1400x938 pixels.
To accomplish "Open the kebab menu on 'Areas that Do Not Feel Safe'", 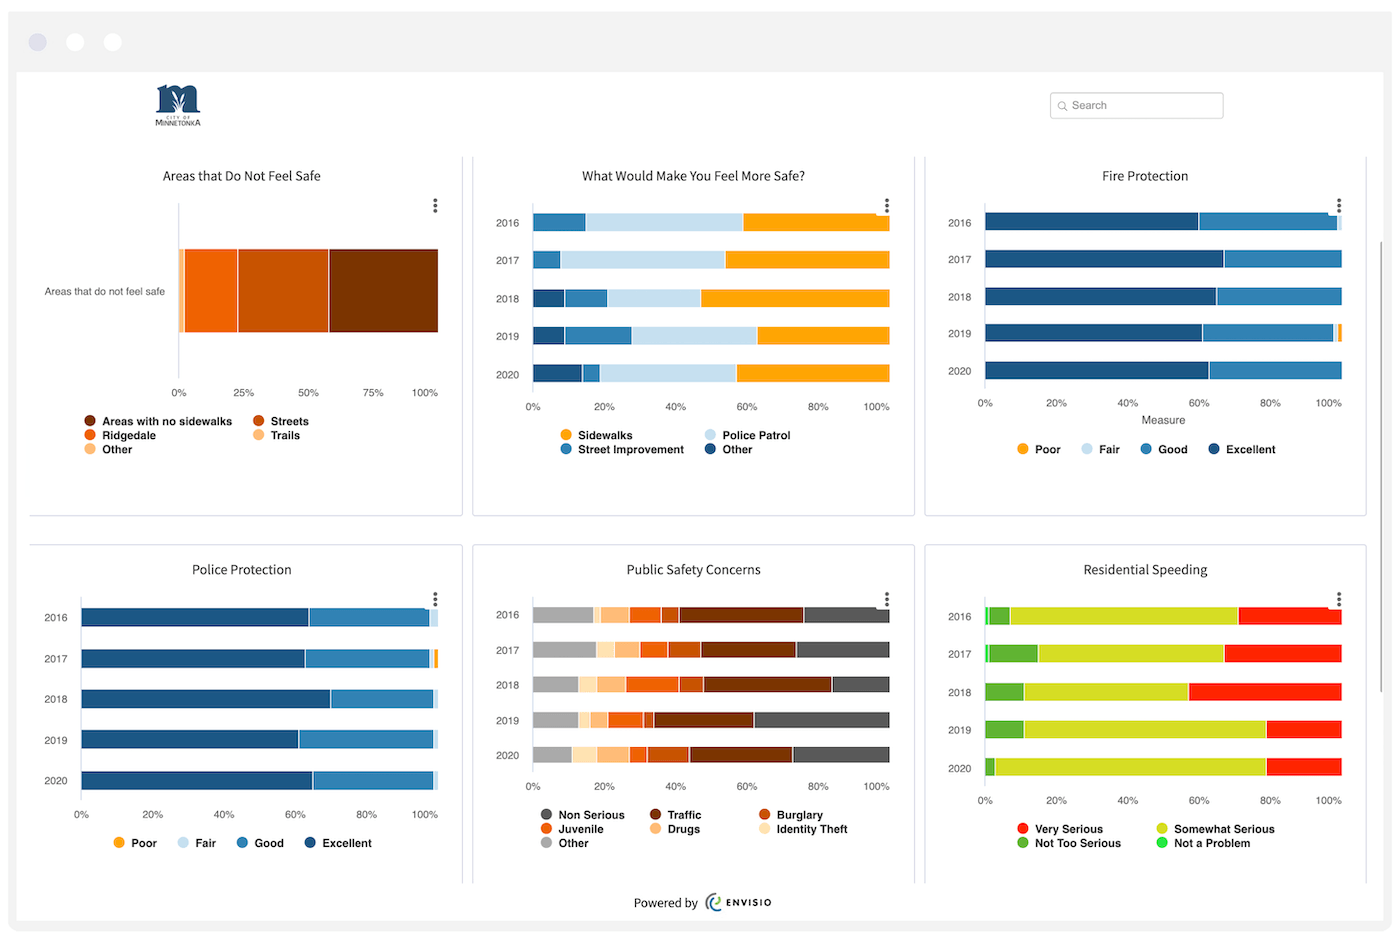I will (435, 205).
